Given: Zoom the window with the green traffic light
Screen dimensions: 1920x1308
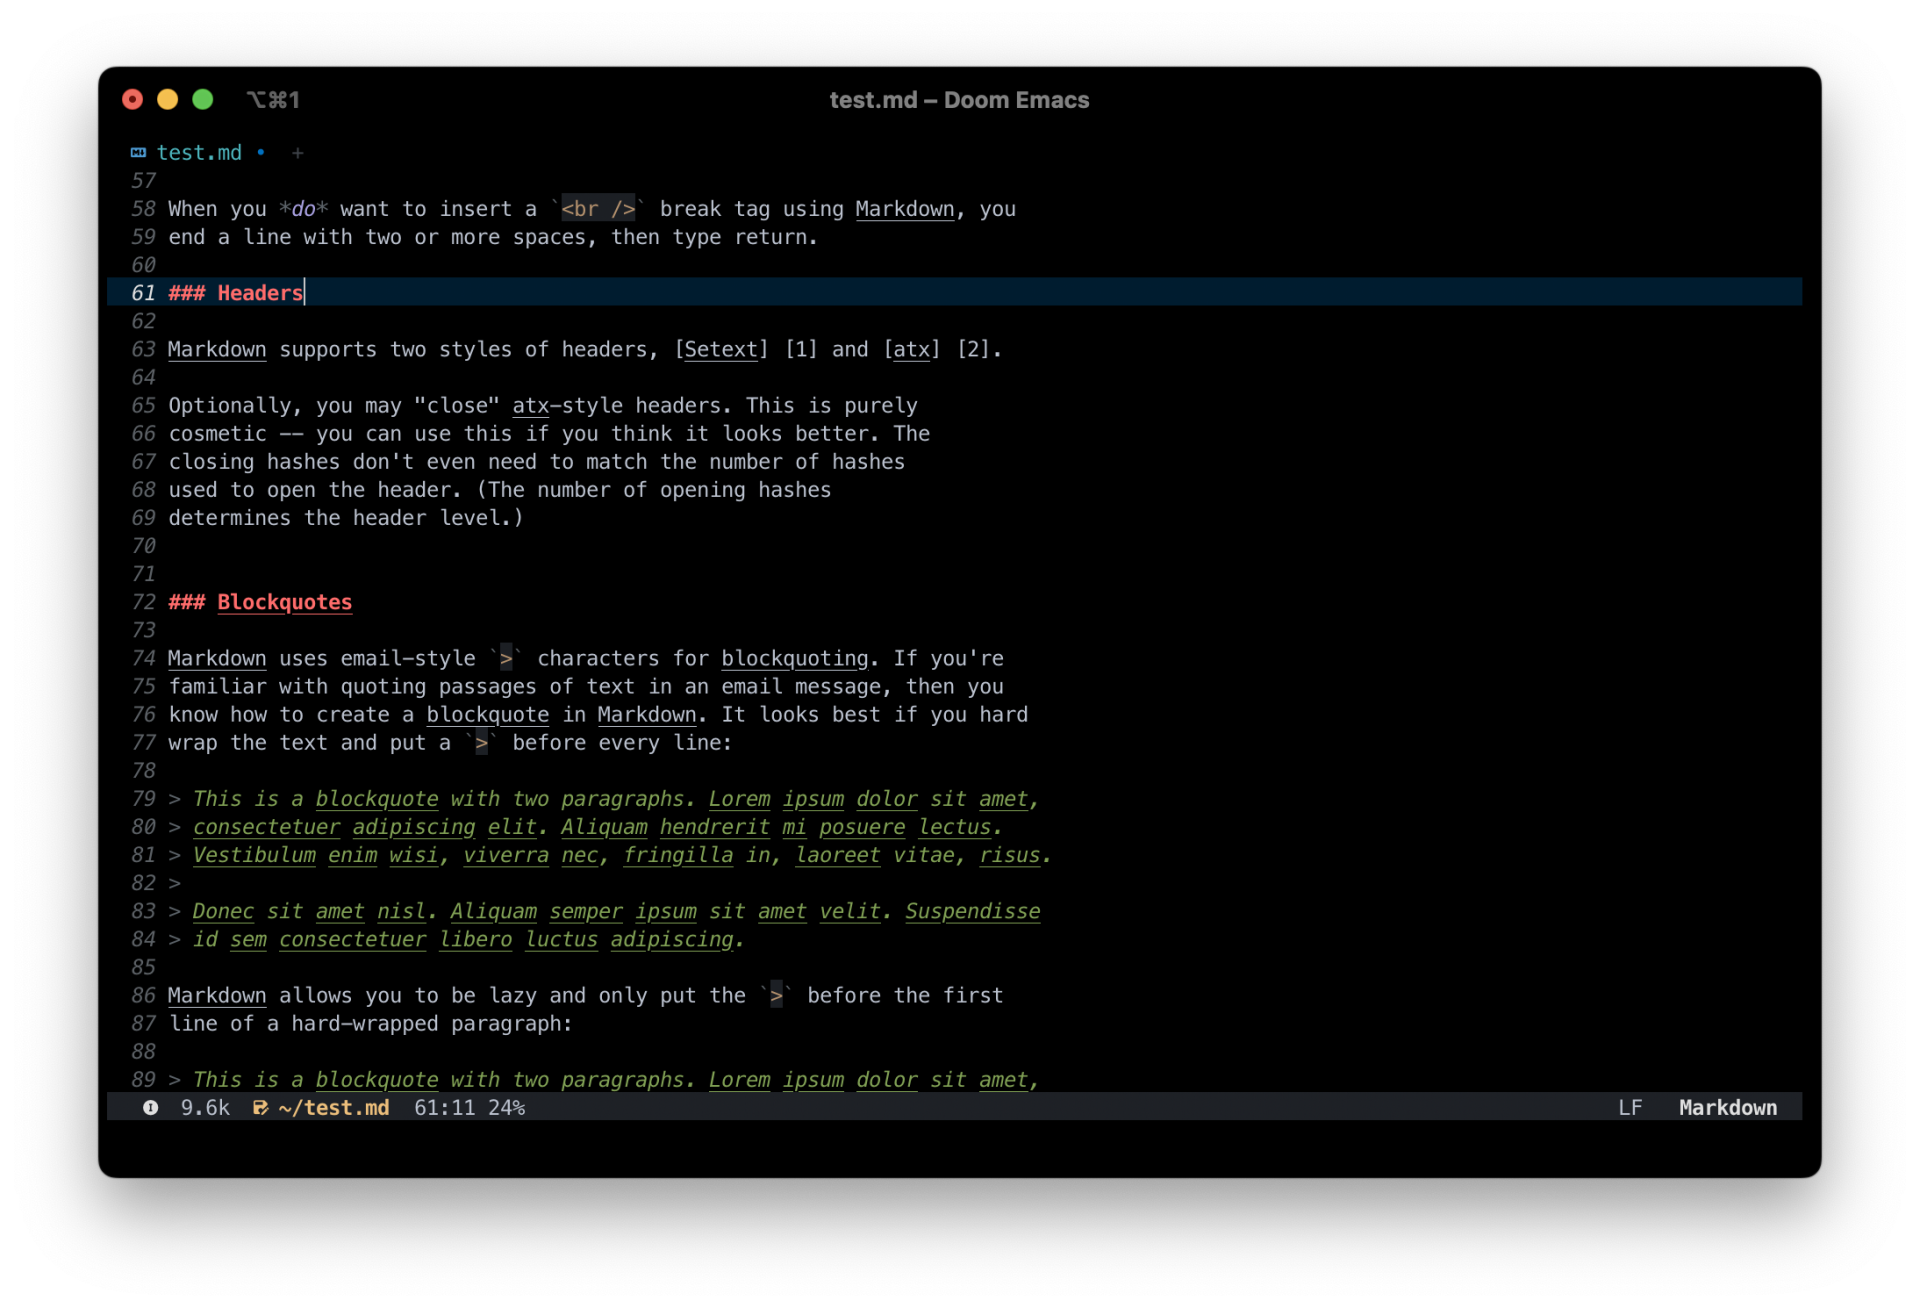Looking at the screenshot, I should (201, 99).
